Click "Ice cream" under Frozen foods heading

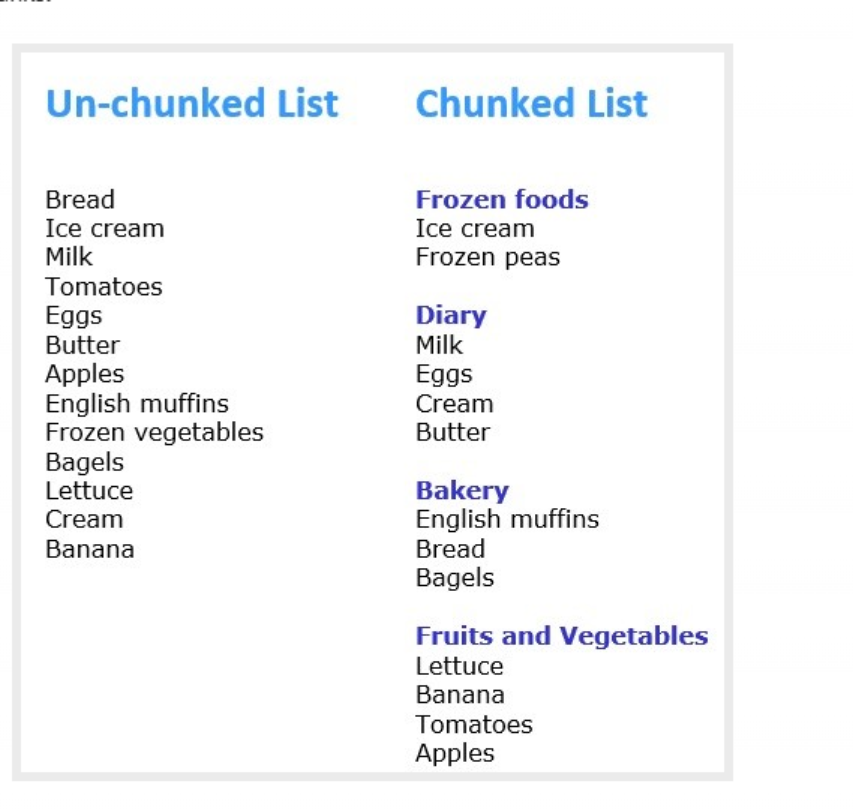[x=475, y=229]
